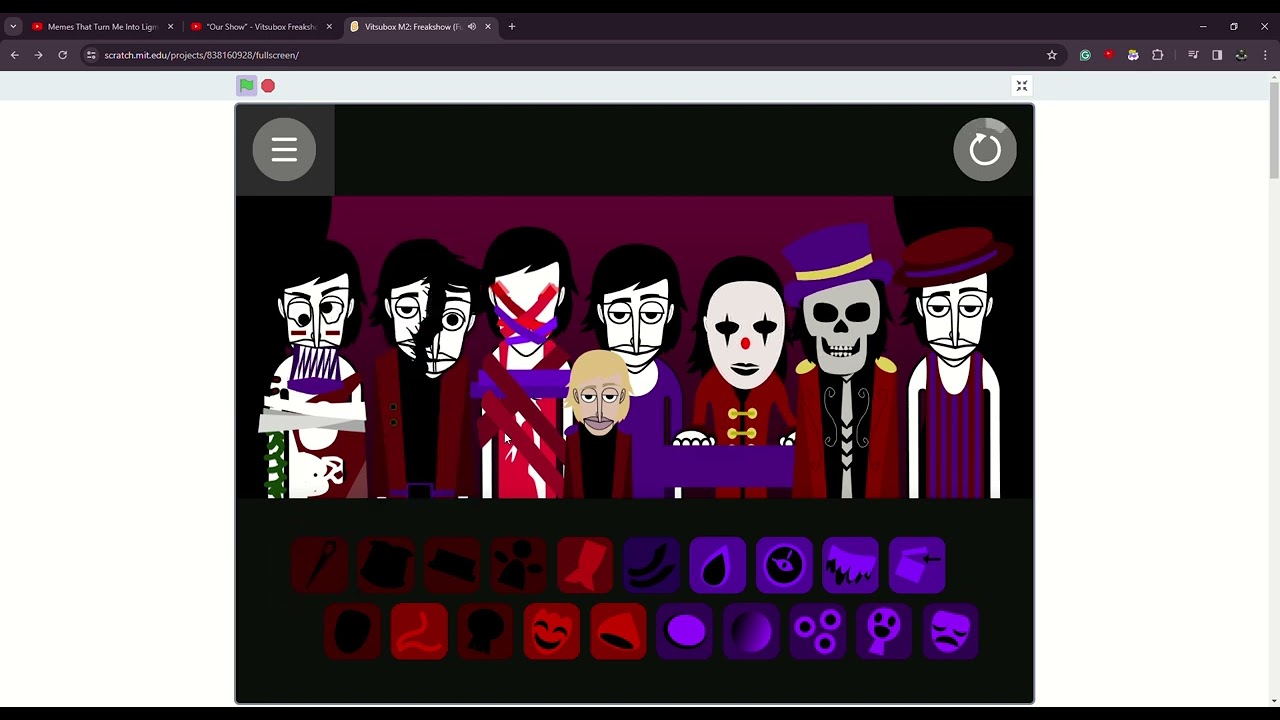The height and width of the screenshot is (720, 1280).
Task: Select the purple dripping fringe sound icon
Action: pyautogui.click(x=850, y=566)
